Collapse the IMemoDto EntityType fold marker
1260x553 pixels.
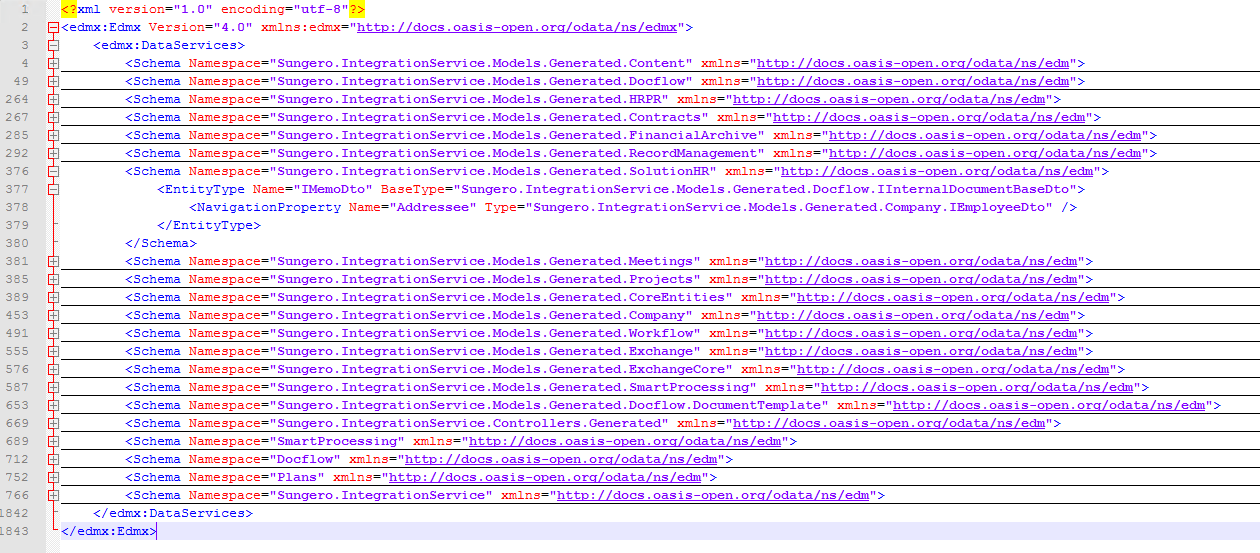(x=53, y=190)
